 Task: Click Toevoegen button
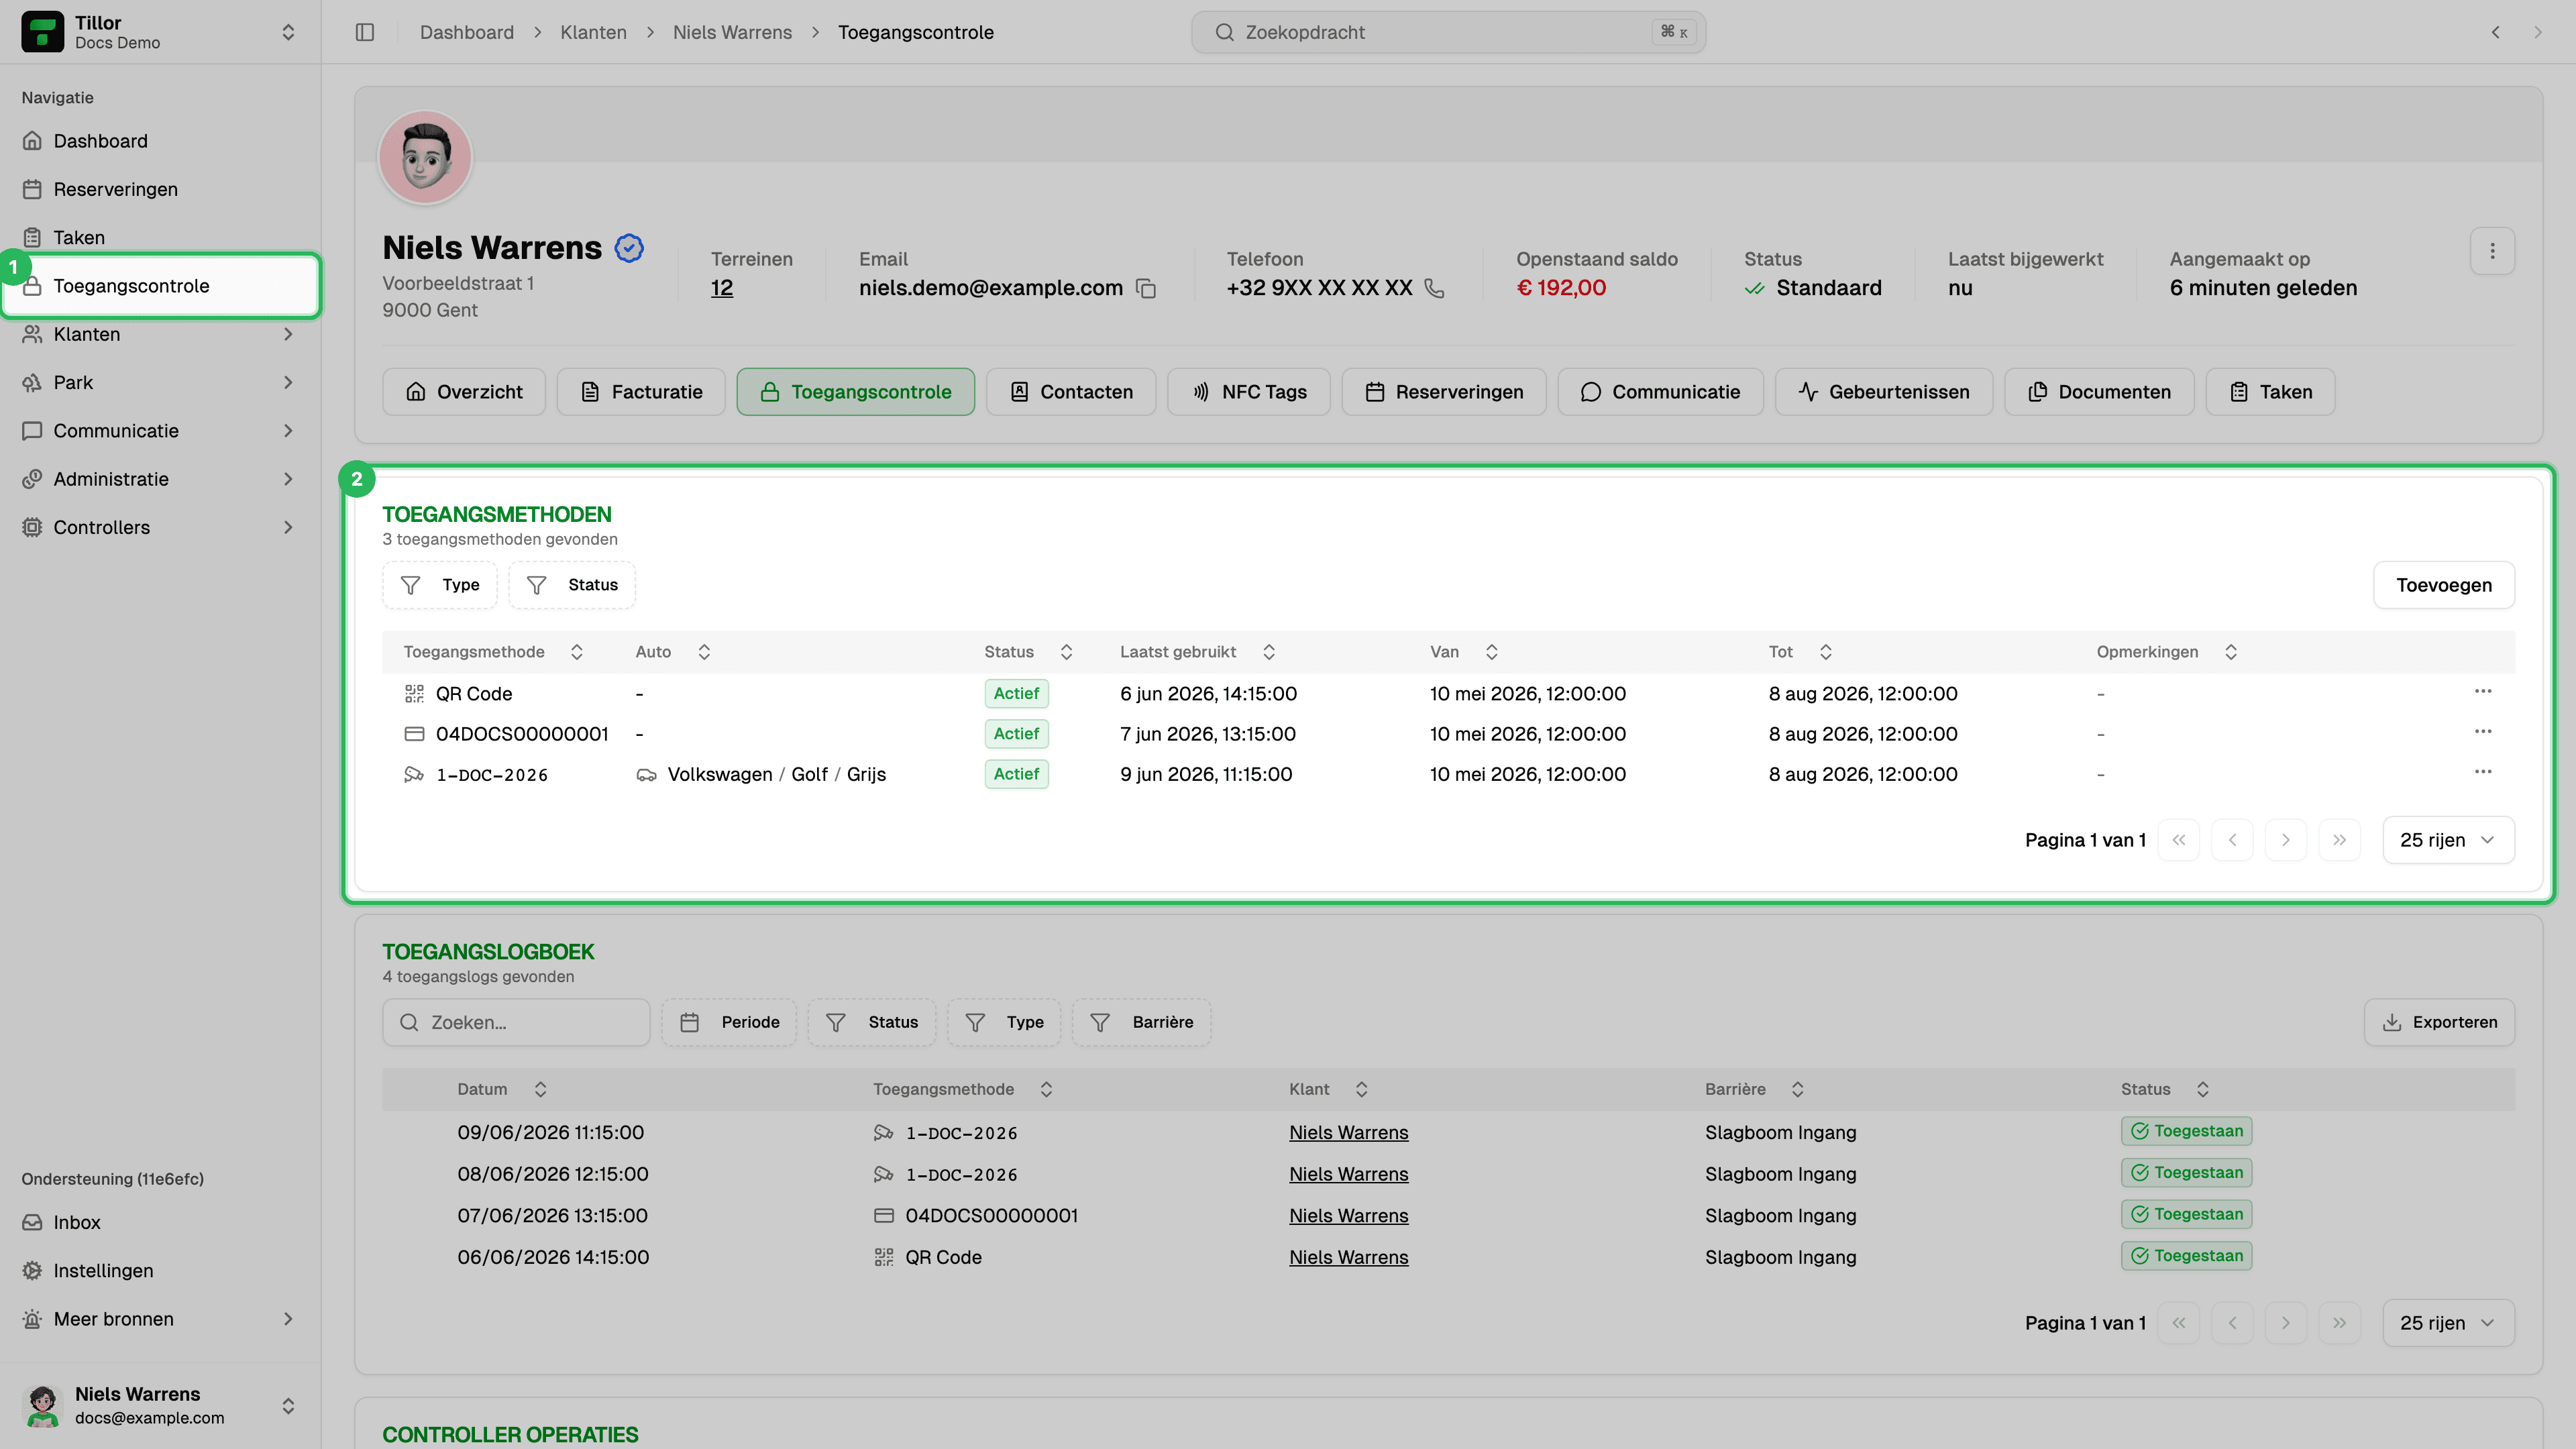[2444, 585]
